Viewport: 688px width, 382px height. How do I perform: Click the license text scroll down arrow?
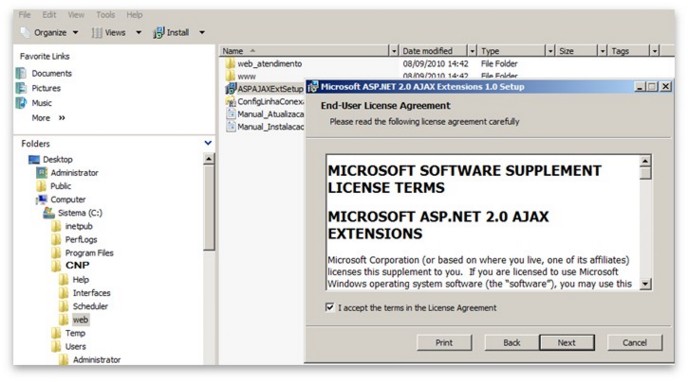tap(645, 284)
